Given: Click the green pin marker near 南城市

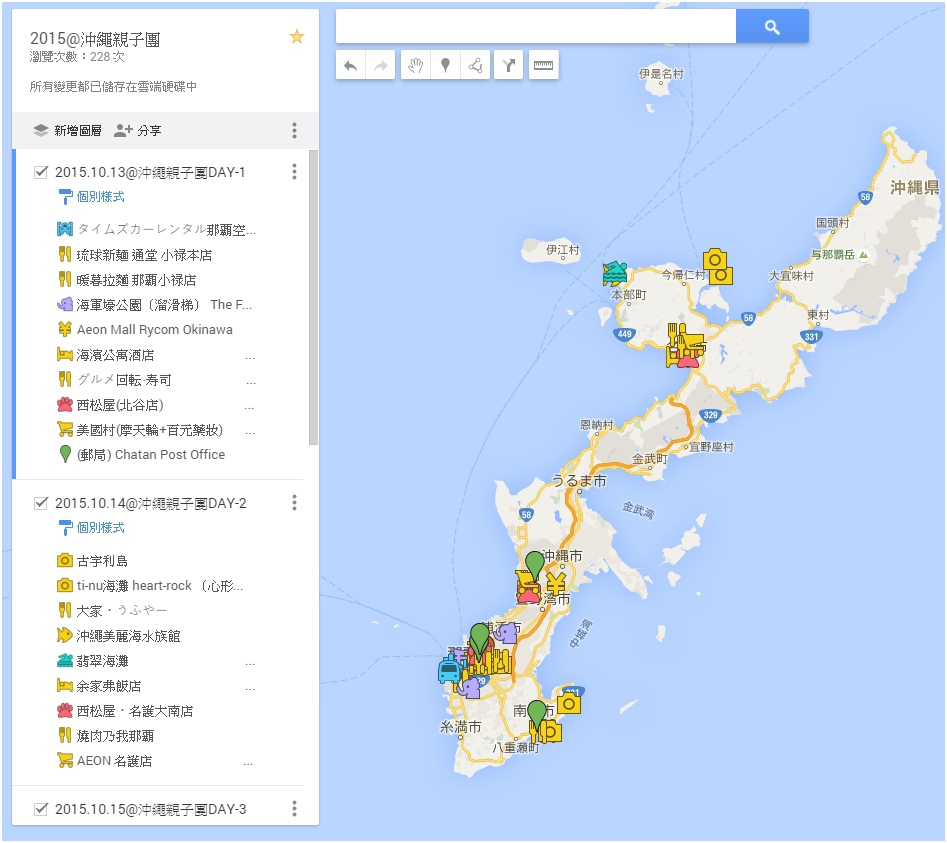Looking at the screenshot, I should [x=536, y=716].
